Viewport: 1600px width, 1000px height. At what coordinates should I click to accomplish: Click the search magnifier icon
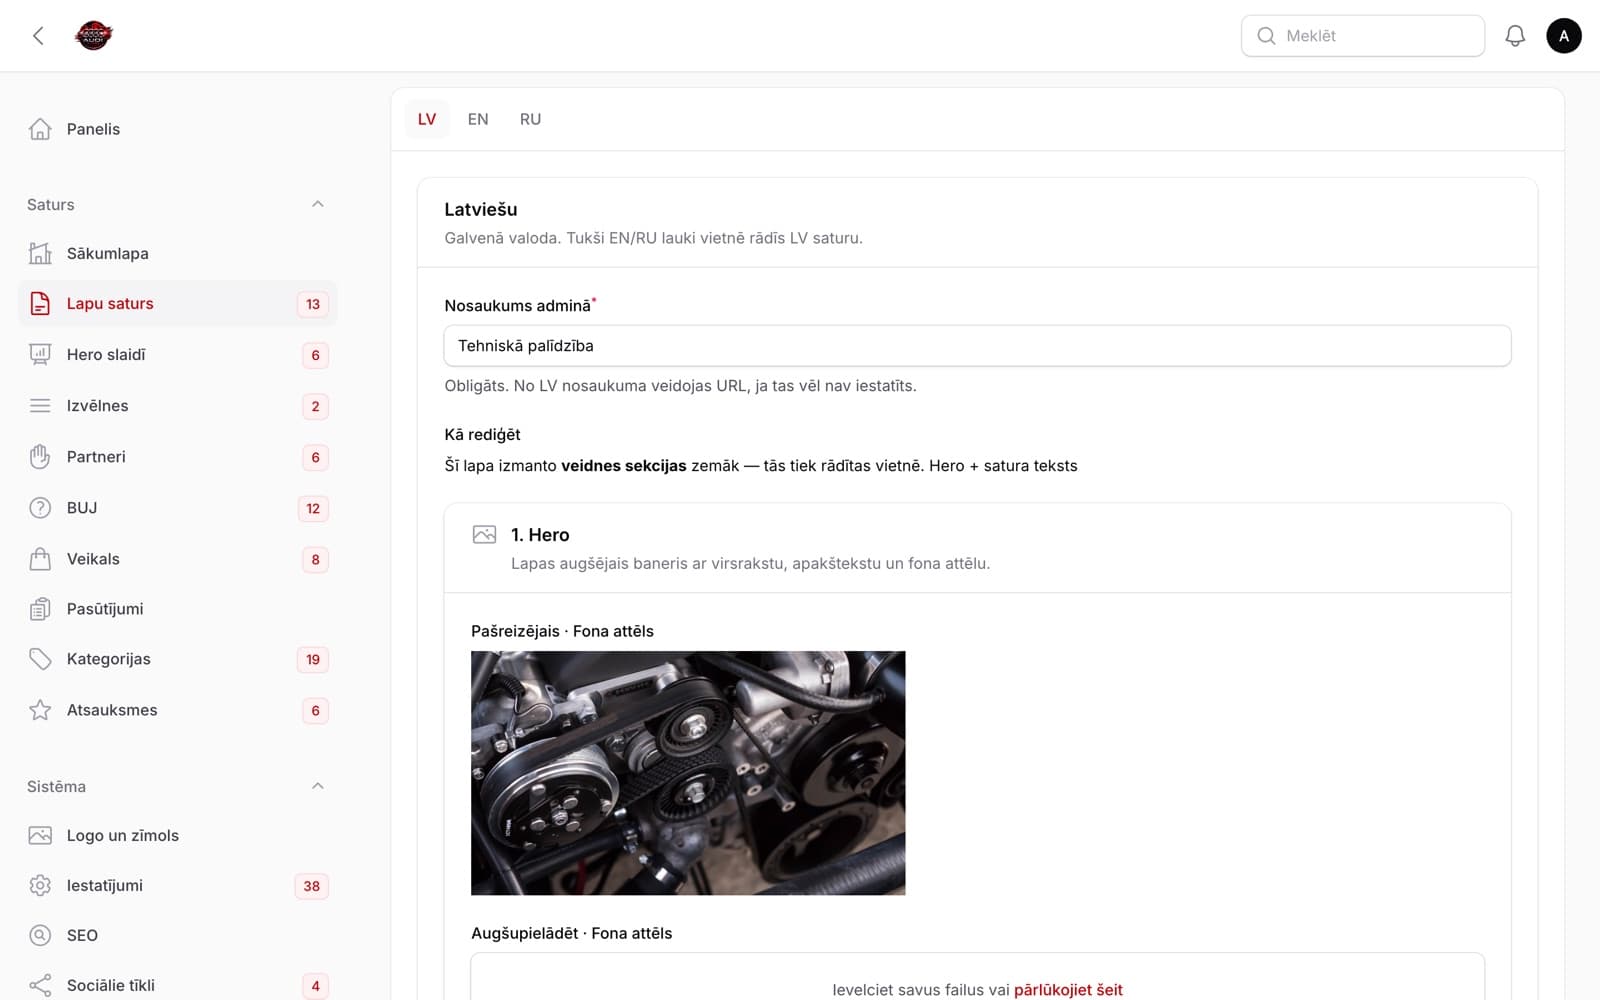(x=1266, y=36)
